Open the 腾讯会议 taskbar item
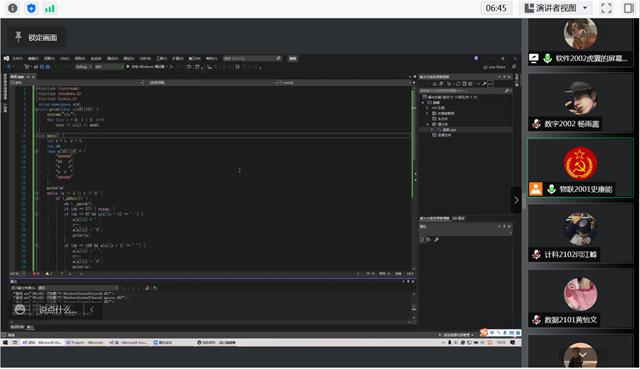 (x=163, y=342)
